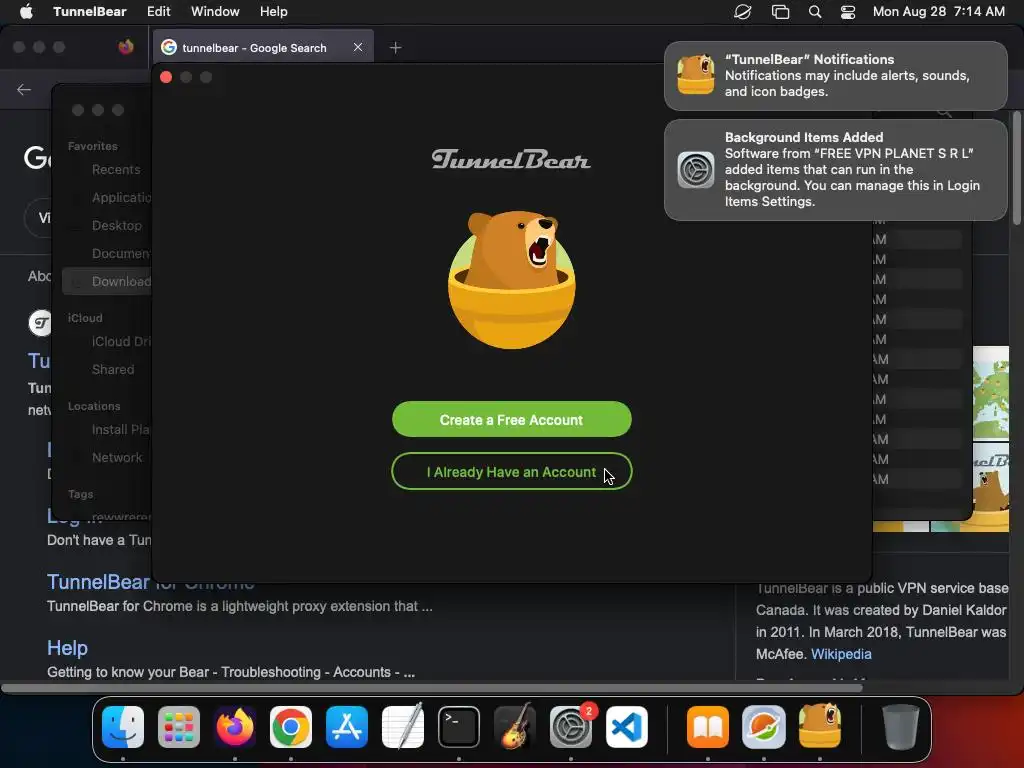This screenshot has height=768, width=1024.
Task: Click the planet VPN status icon in menu bar
Action: pos(743,12)
